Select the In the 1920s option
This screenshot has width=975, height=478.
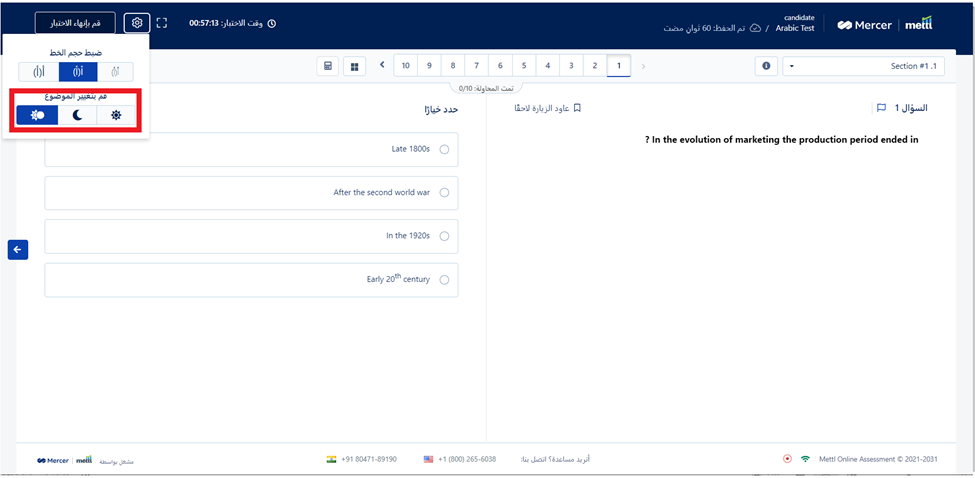point(251,236)
